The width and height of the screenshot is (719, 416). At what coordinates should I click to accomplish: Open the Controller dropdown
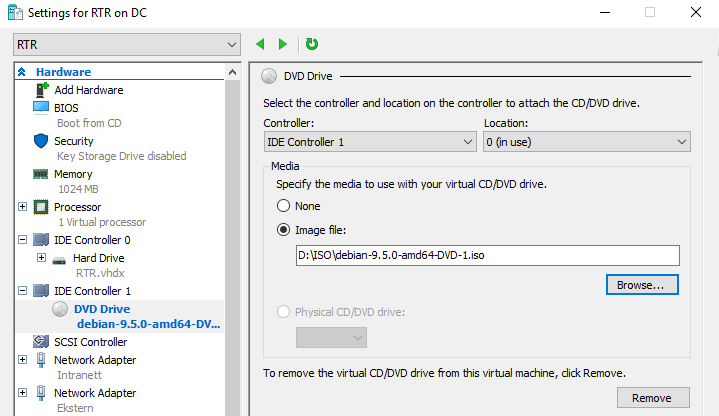click(369, 142)
